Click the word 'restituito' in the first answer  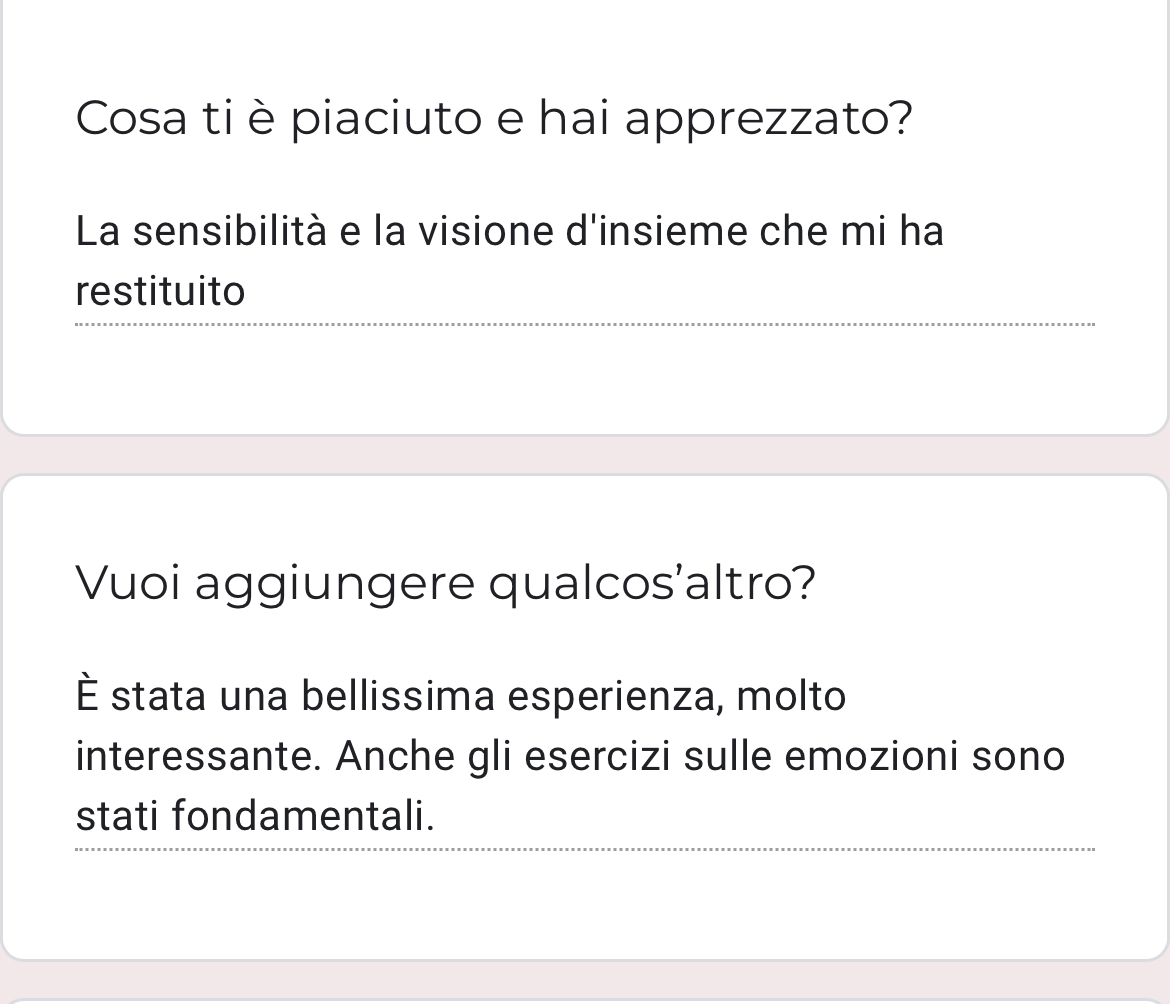[x=160, y=291]
